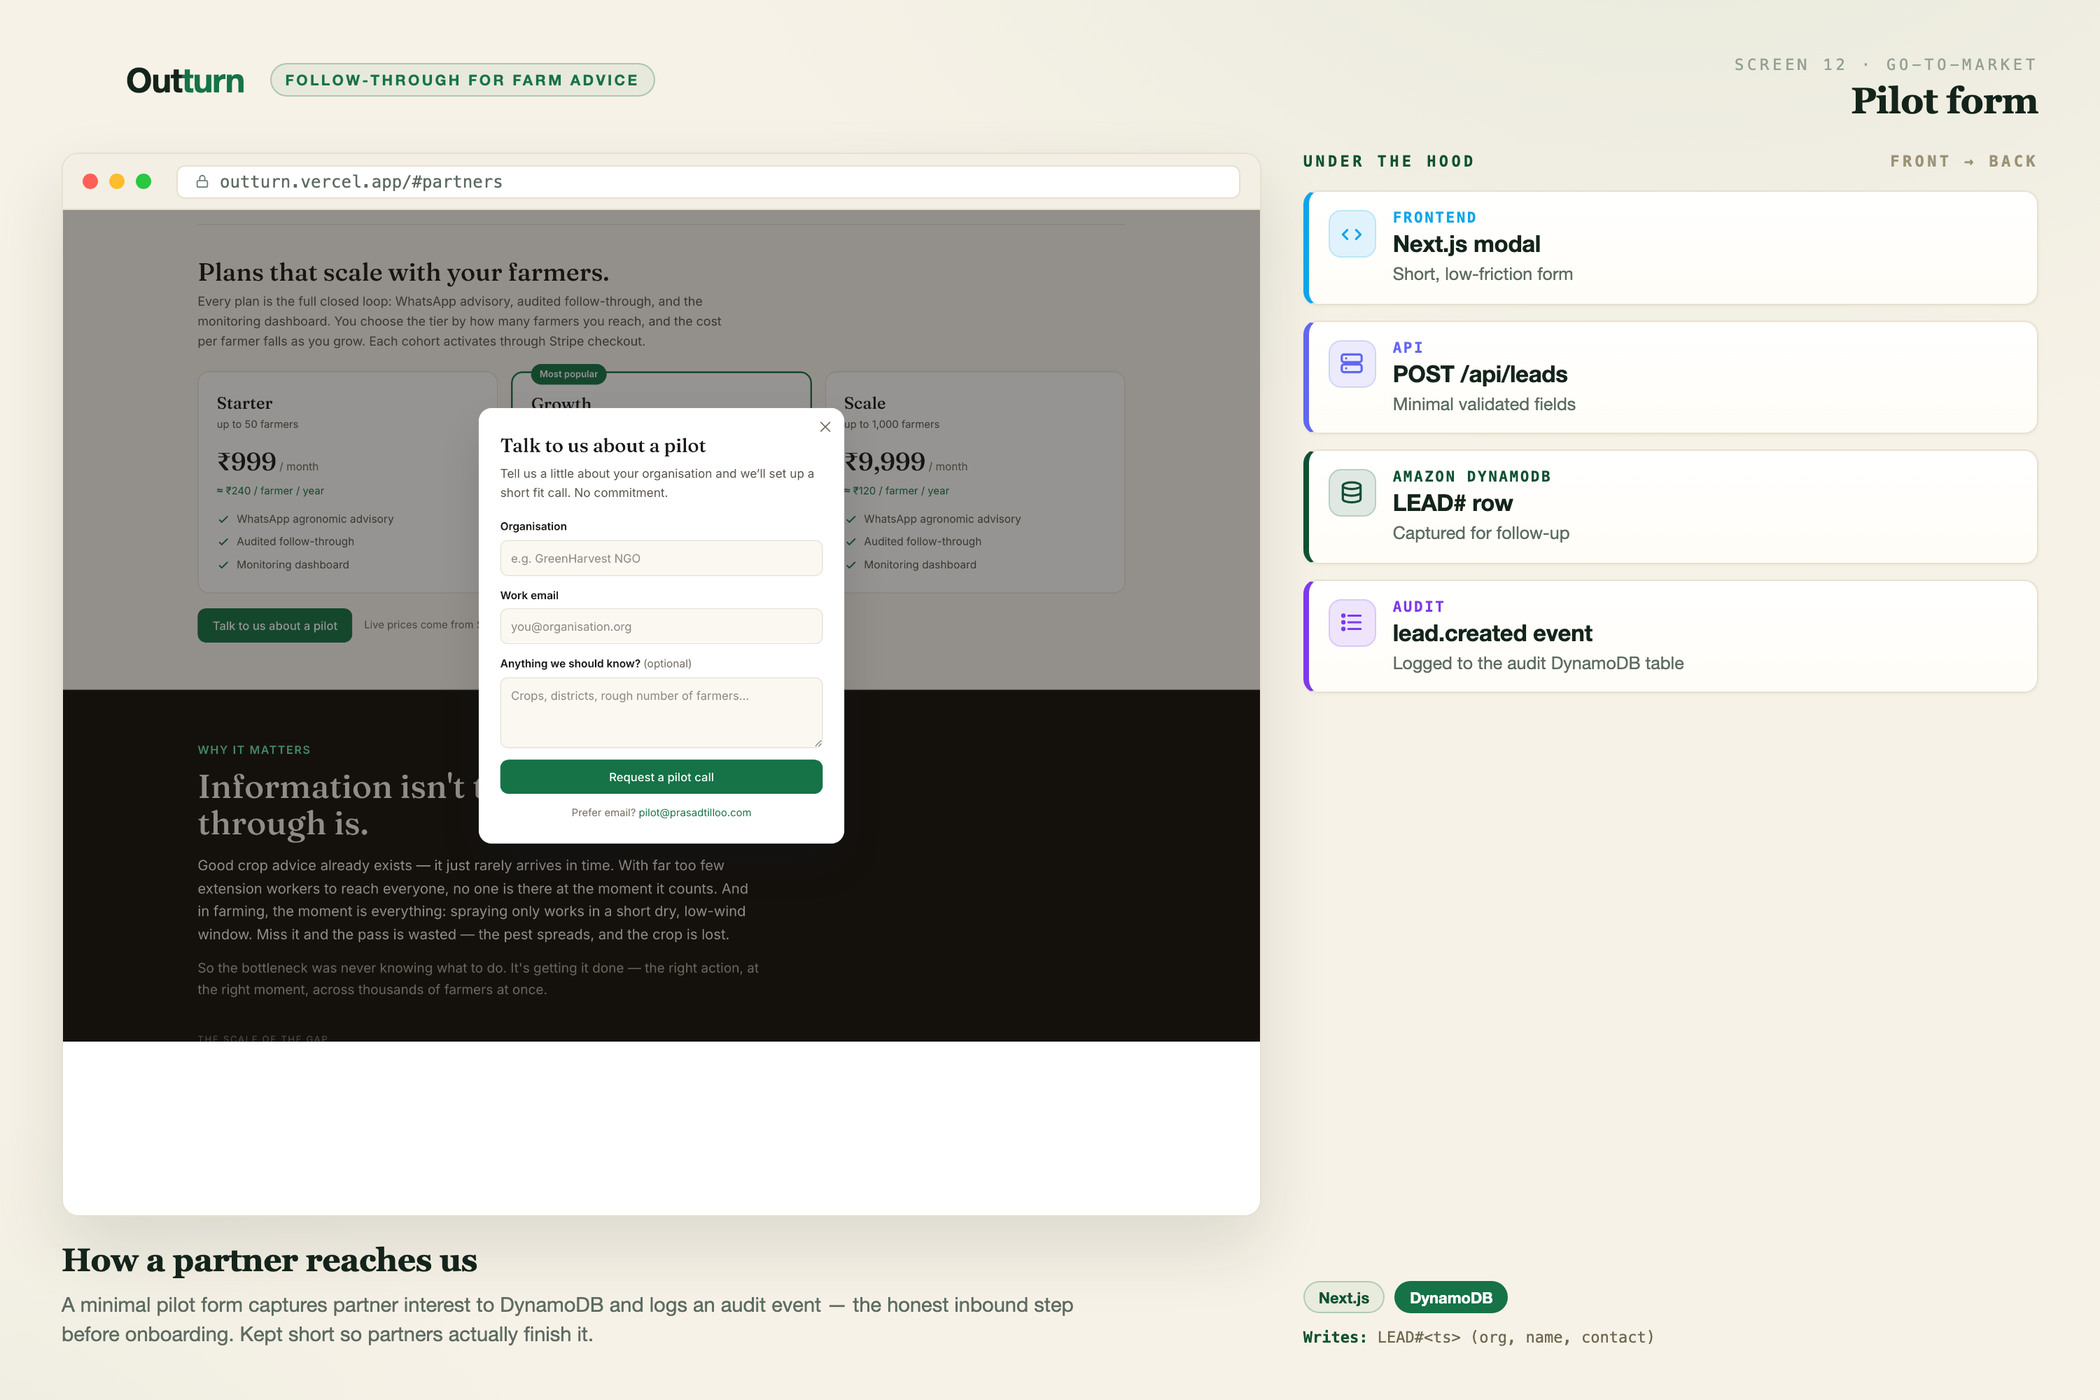The width and height of the screenshot is (2100, 1400).
Task: Click the red window close dot
Action: point(90,181)
